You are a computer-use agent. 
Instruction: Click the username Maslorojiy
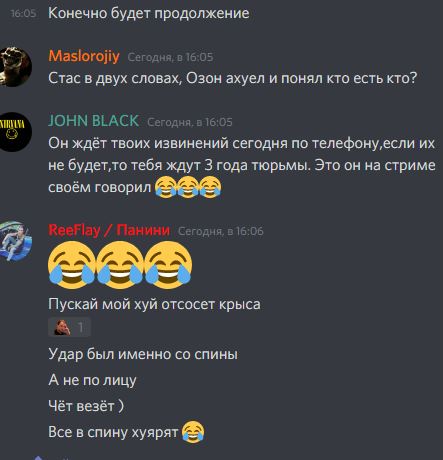pyautogui.click(x=84, y=56)
